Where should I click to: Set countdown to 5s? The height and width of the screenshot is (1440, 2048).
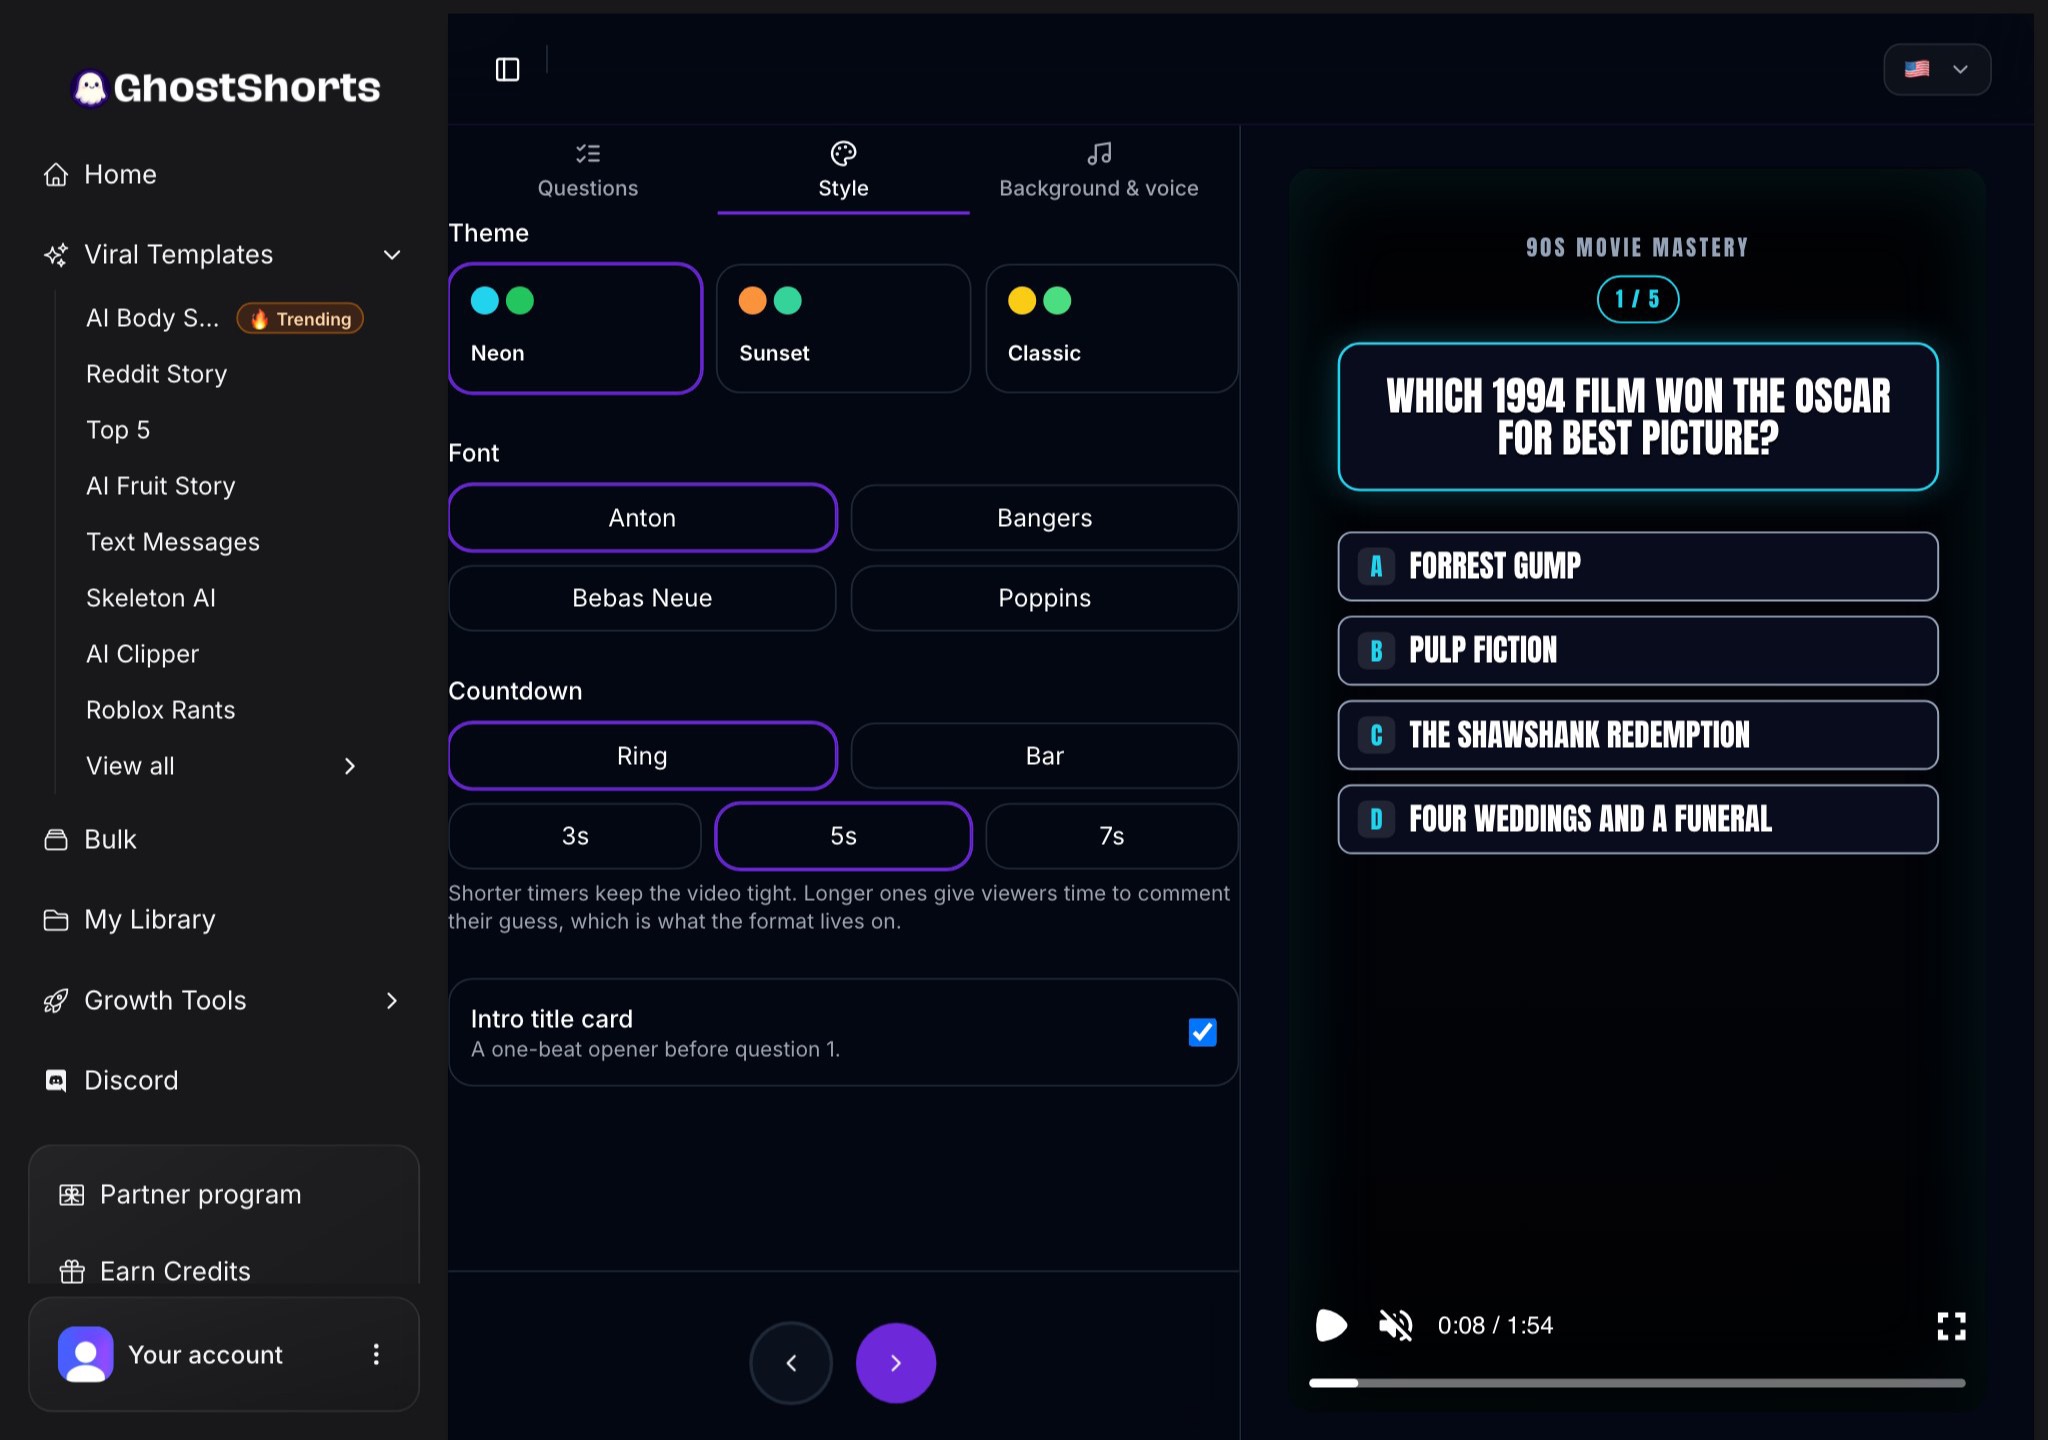[843, 836]
